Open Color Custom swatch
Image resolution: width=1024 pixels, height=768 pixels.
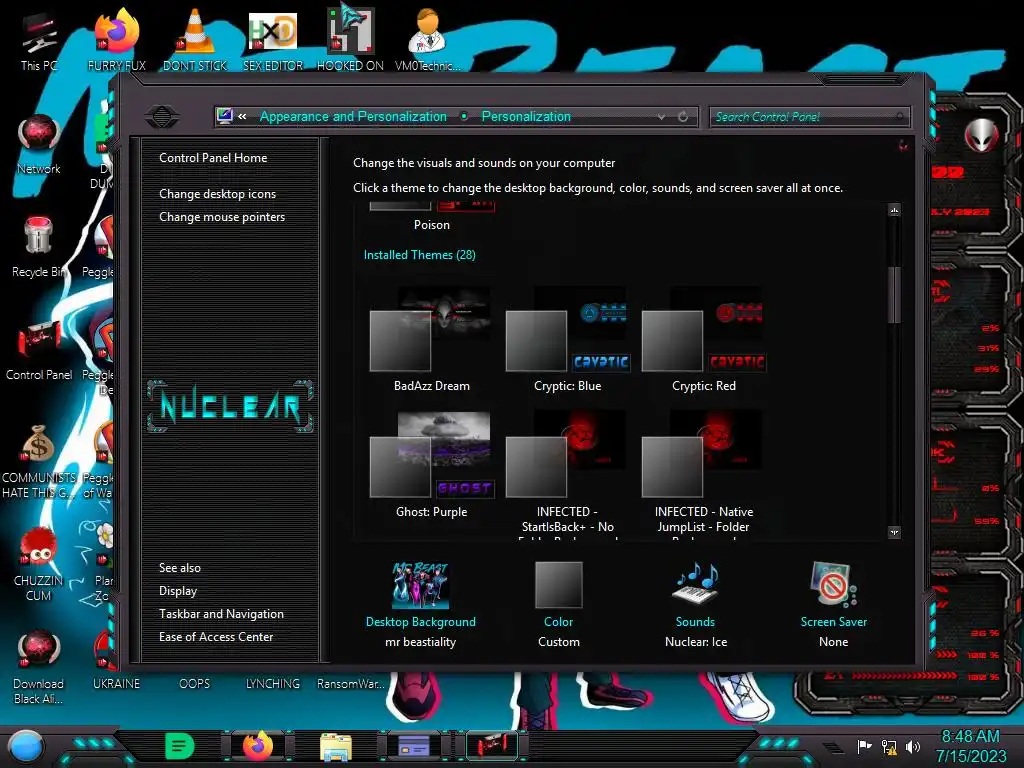tap(558, 585)
